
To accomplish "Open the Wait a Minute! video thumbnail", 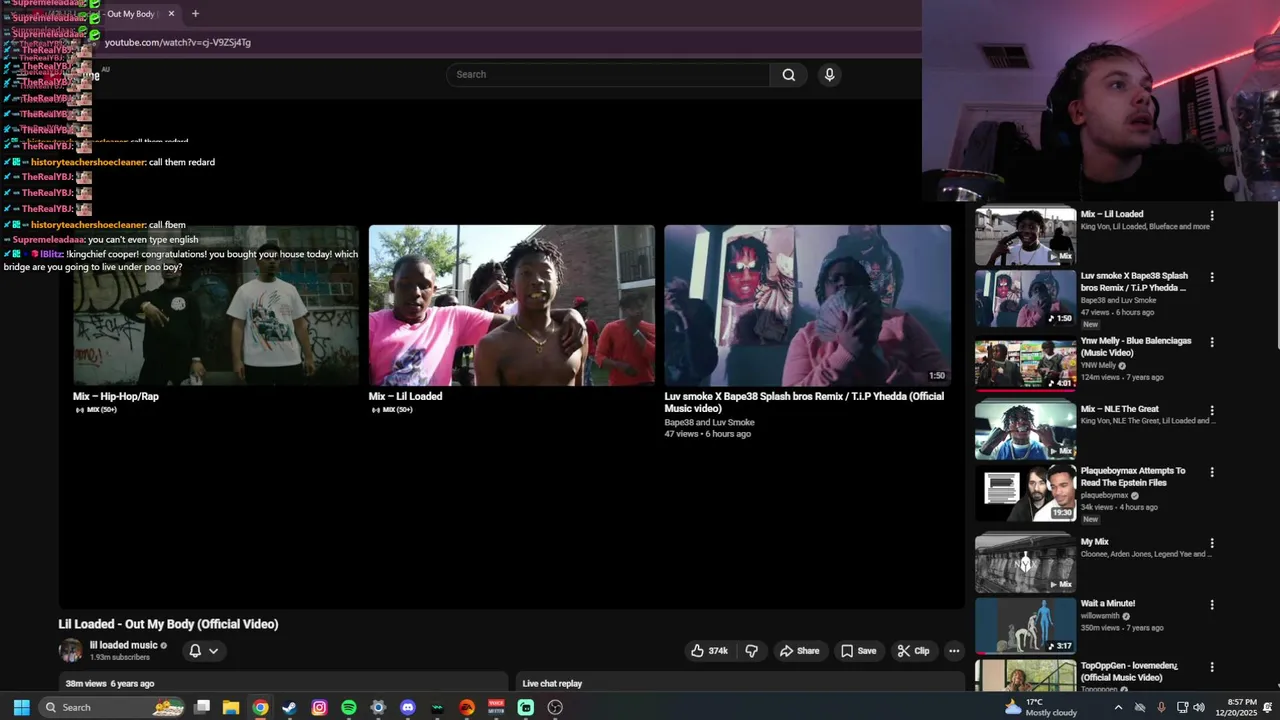I will click(x=1025, y=625).
